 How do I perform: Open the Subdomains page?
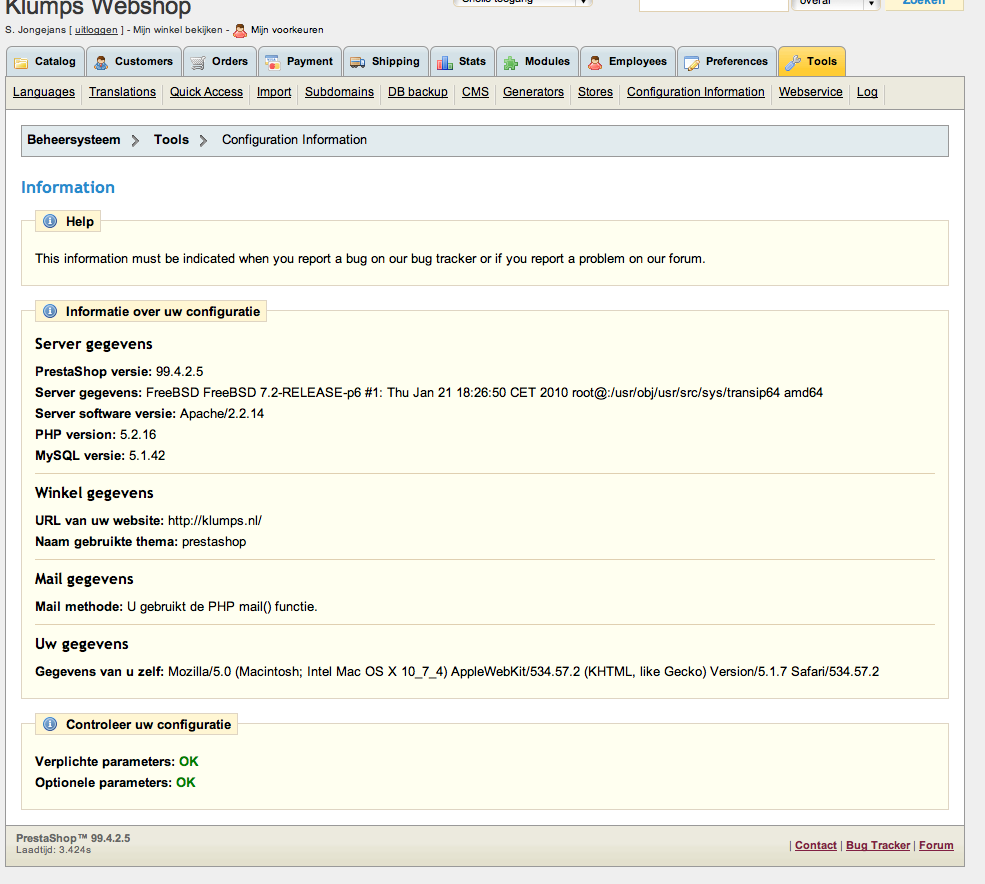point(339,92)
